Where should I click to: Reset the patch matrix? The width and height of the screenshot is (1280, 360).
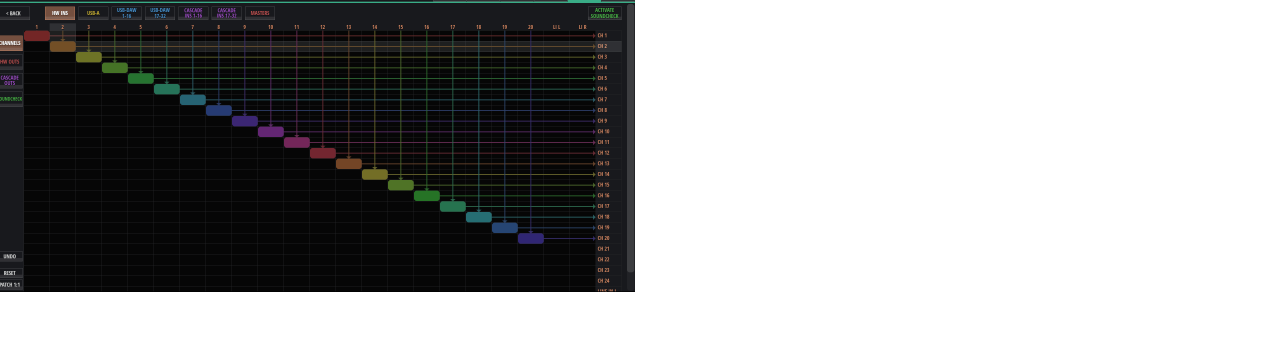pyautogui.click(x=11, y=273)
